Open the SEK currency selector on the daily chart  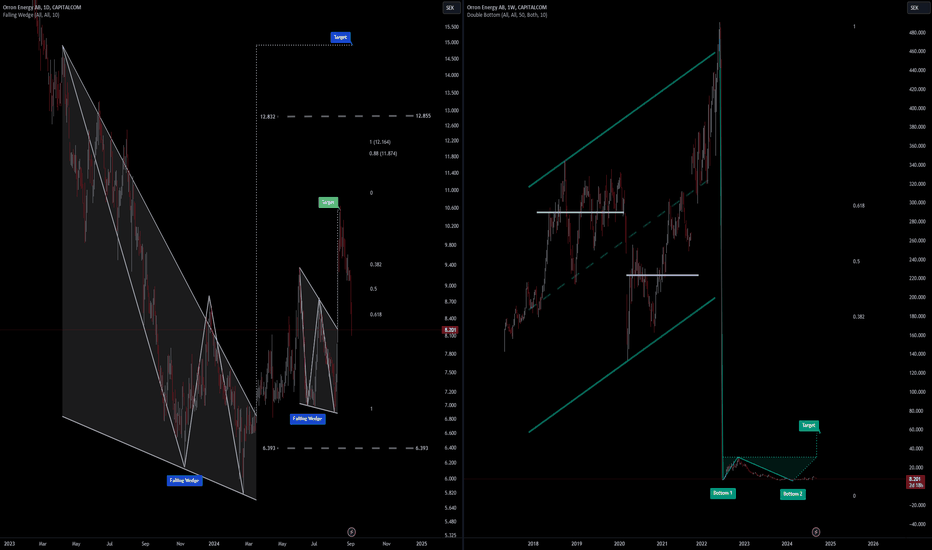pyautogui.click(x=450, y=8)
